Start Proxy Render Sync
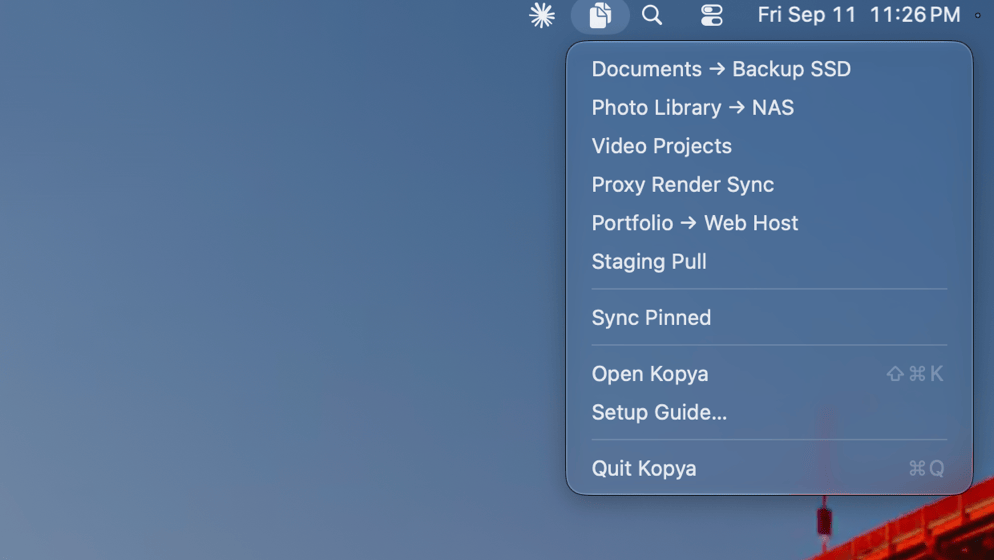Image resolution: width=994 pixels, height=560 pixels. 769,185
